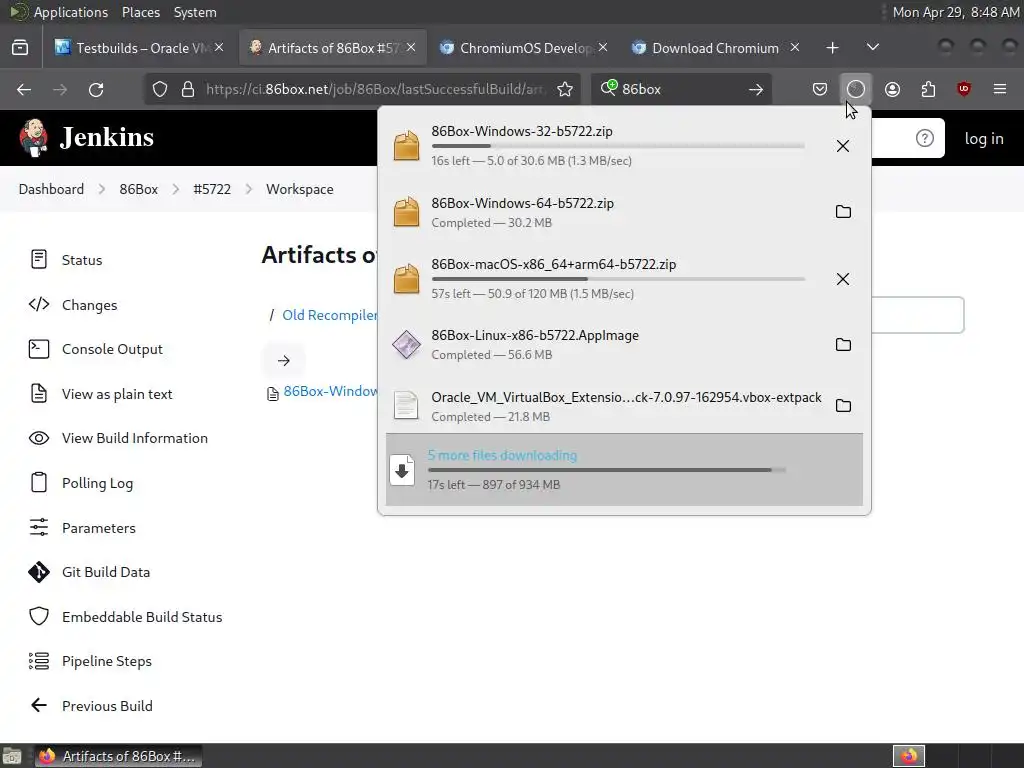Open the 86Box breadcrumb link
The width and height of the screenshot is (1024, 768).
pos(138,189)
